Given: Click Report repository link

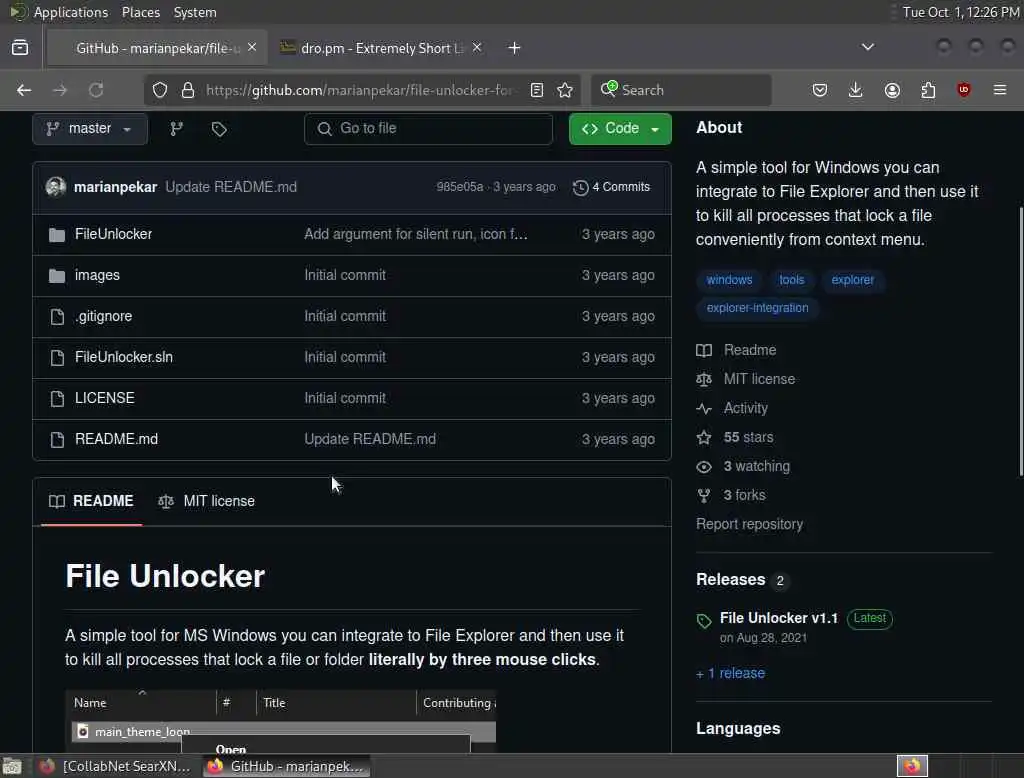Looking at the screenshot, I should [749, 525].
